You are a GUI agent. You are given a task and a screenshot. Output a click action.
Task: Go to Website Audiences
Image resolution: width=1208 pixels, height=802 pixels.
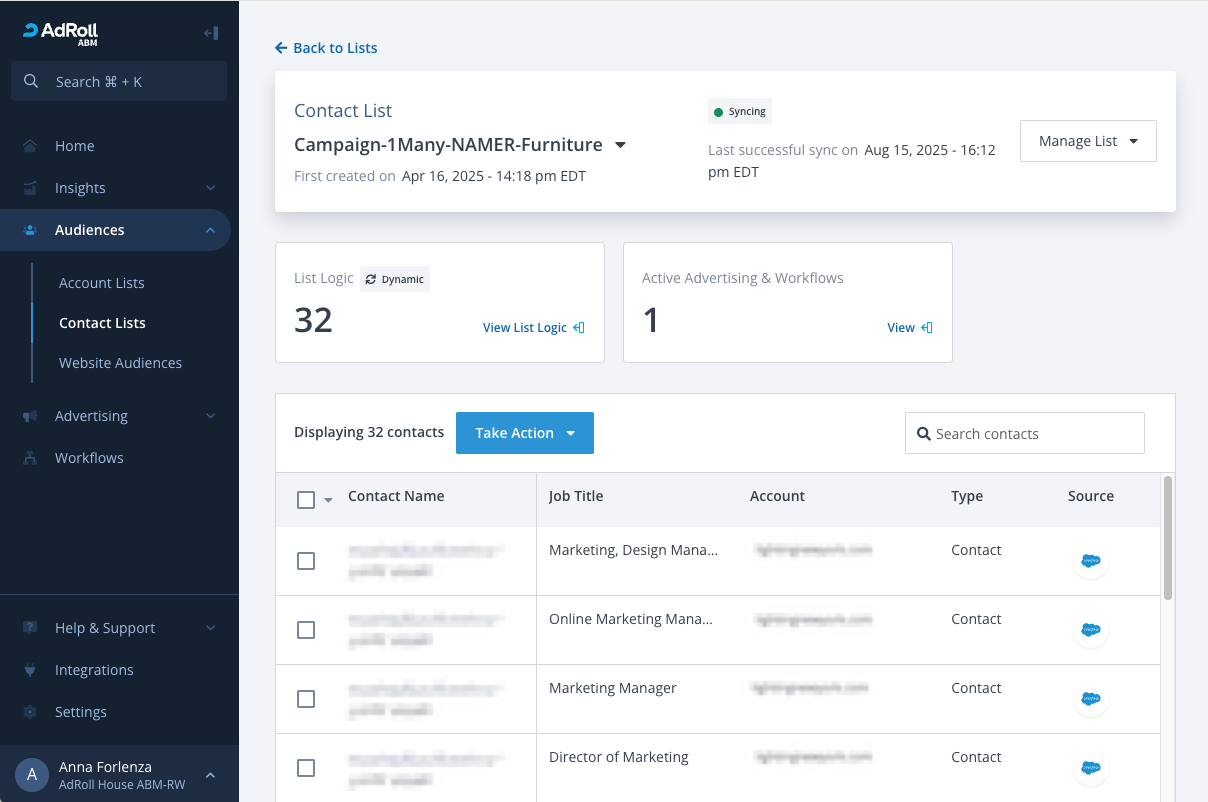pos(120,363)
